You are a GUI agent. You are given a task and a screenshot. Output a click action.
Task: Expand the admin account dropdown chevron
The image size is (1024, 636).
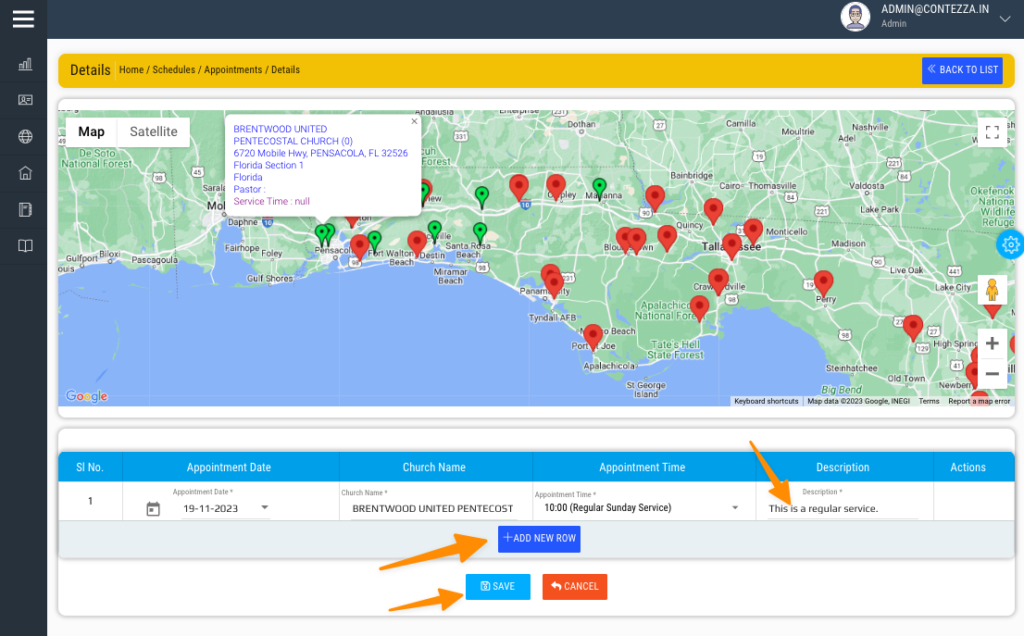[x=1005, y=19]
